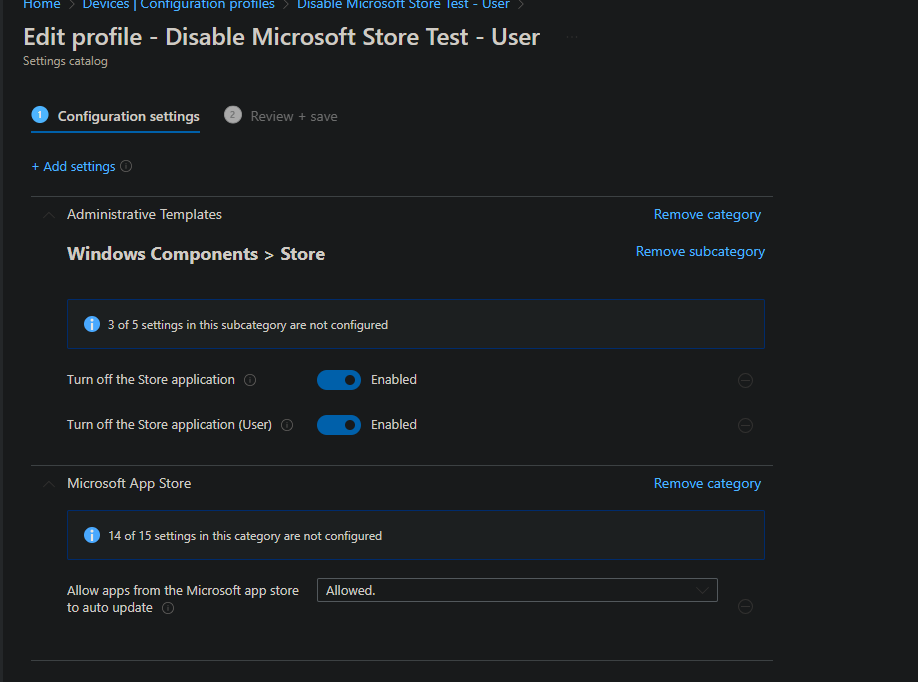Click the '3 of 5 settings' info banner

pyautogui.click(x=416, y=324)
